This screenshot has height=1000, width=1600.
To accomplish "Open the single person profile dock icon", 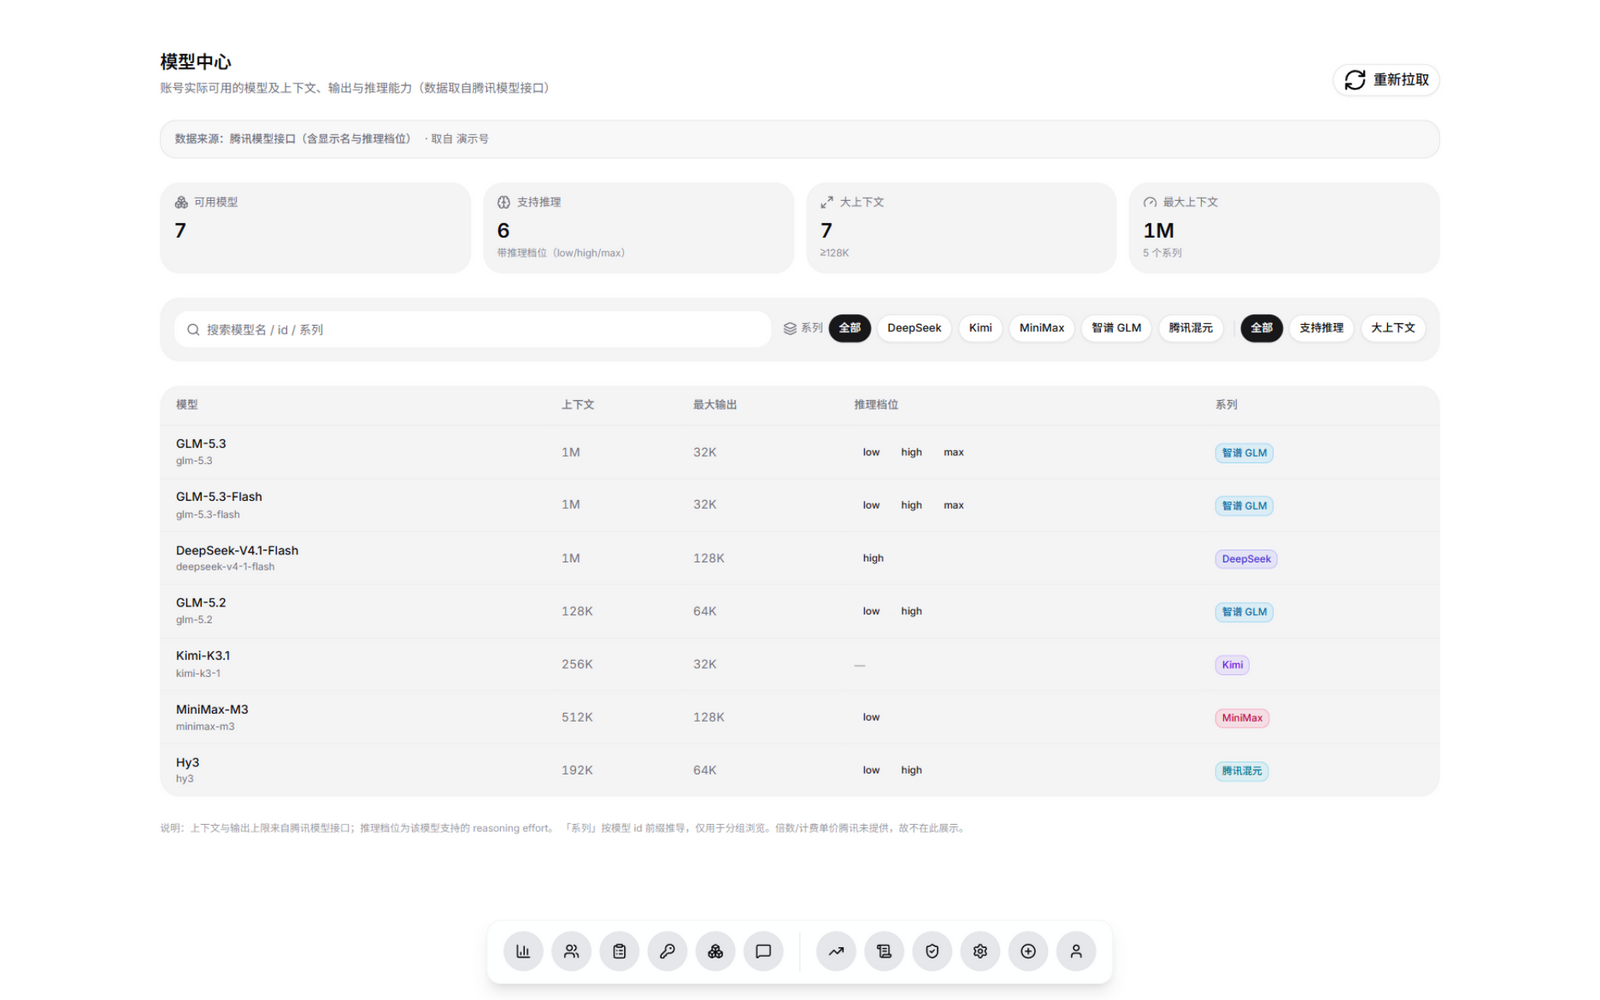I will [1076, 951].
